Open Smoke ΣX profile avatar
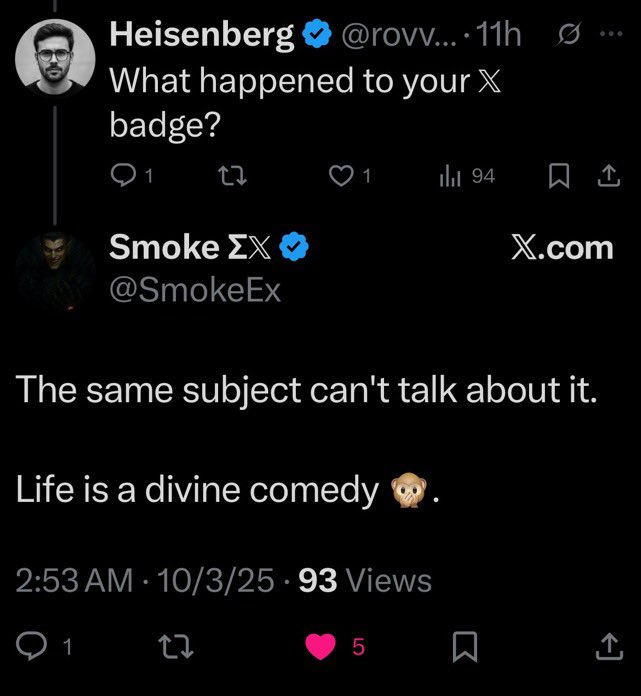This screenshot has width=641, height=696. [x=56, y=271]
